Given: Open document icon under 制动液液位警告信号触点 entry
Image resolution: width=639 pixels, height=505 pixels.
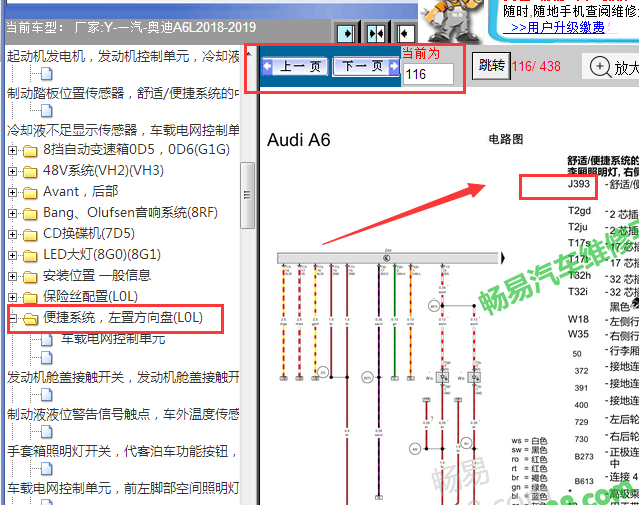Looking at the screenshot, I should [x=47, y=432].
